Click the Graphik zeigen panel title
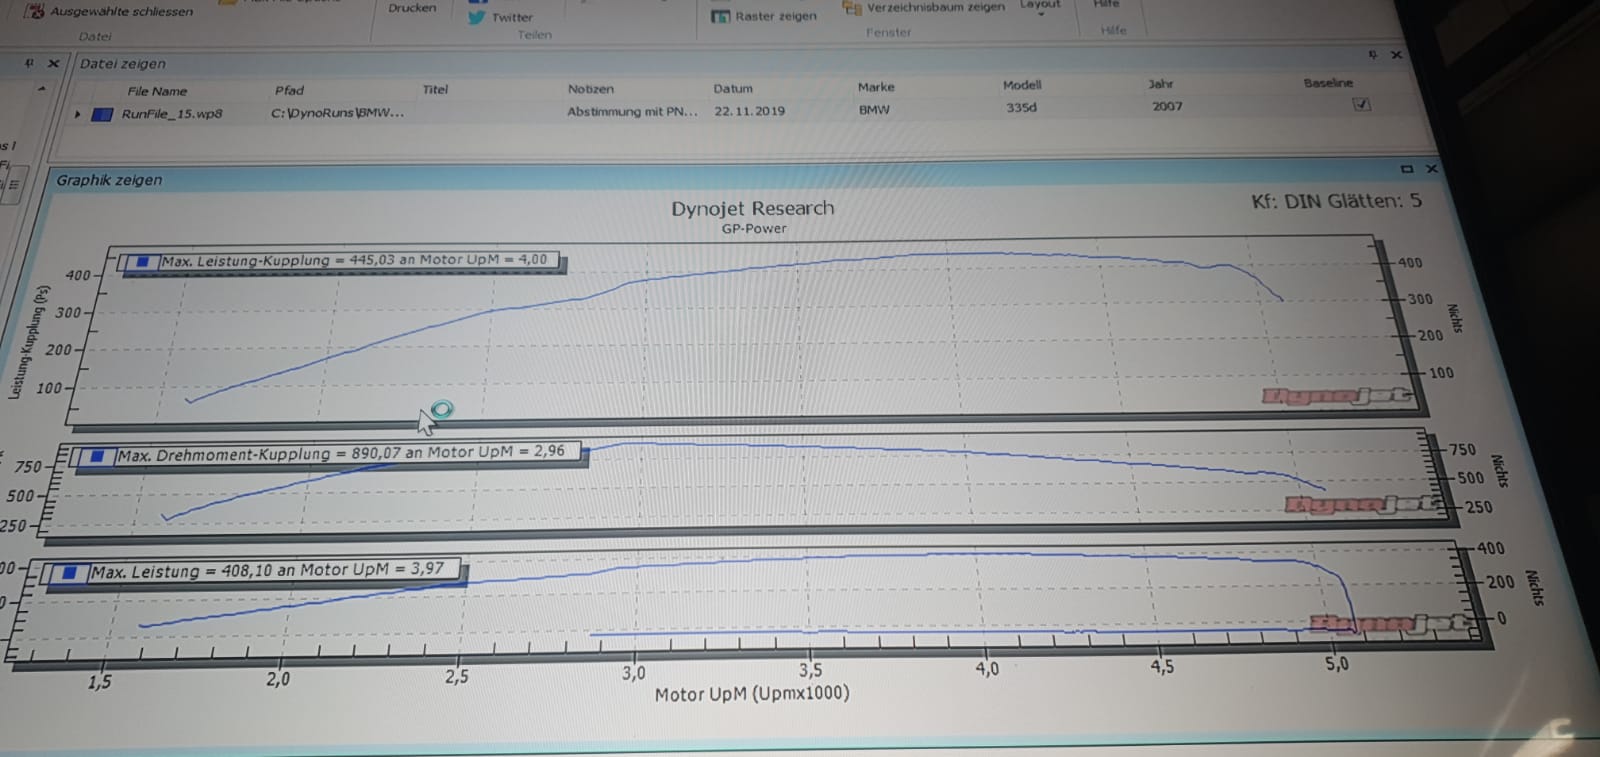This screenshot has height=757, width=1600. click(x=109, y=180)
